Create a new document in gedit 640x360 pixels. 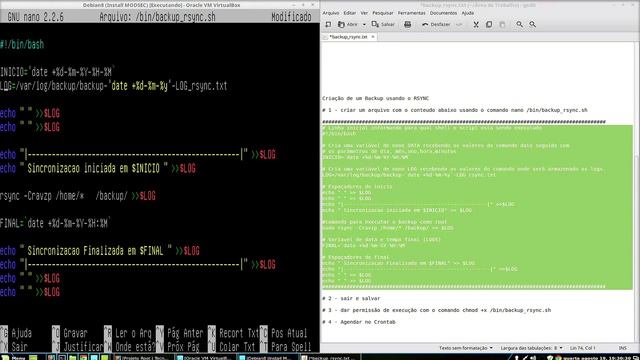click(x=328, y=24)
